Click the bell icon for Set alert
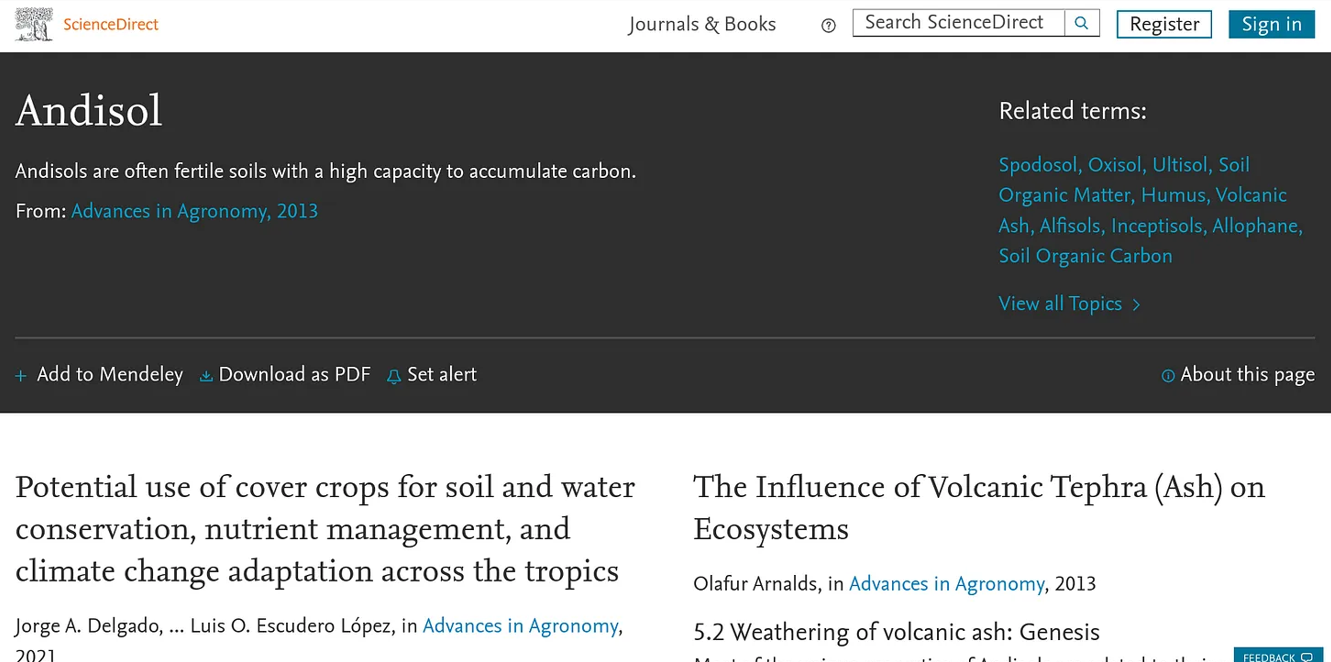This screenshot has height=662, width=1331. click(x=394, y=376)
